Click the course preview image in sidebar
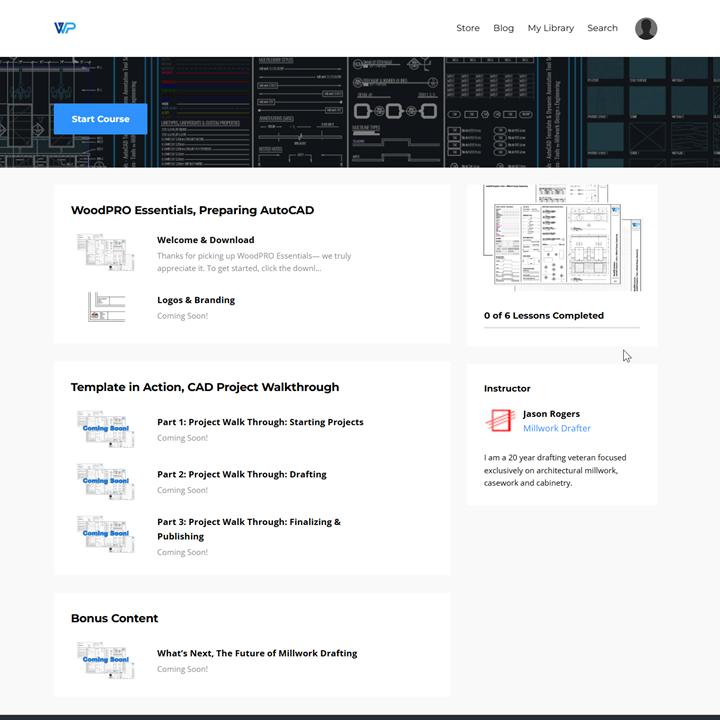Screen dimensions: 720x720 click(562, 238)
